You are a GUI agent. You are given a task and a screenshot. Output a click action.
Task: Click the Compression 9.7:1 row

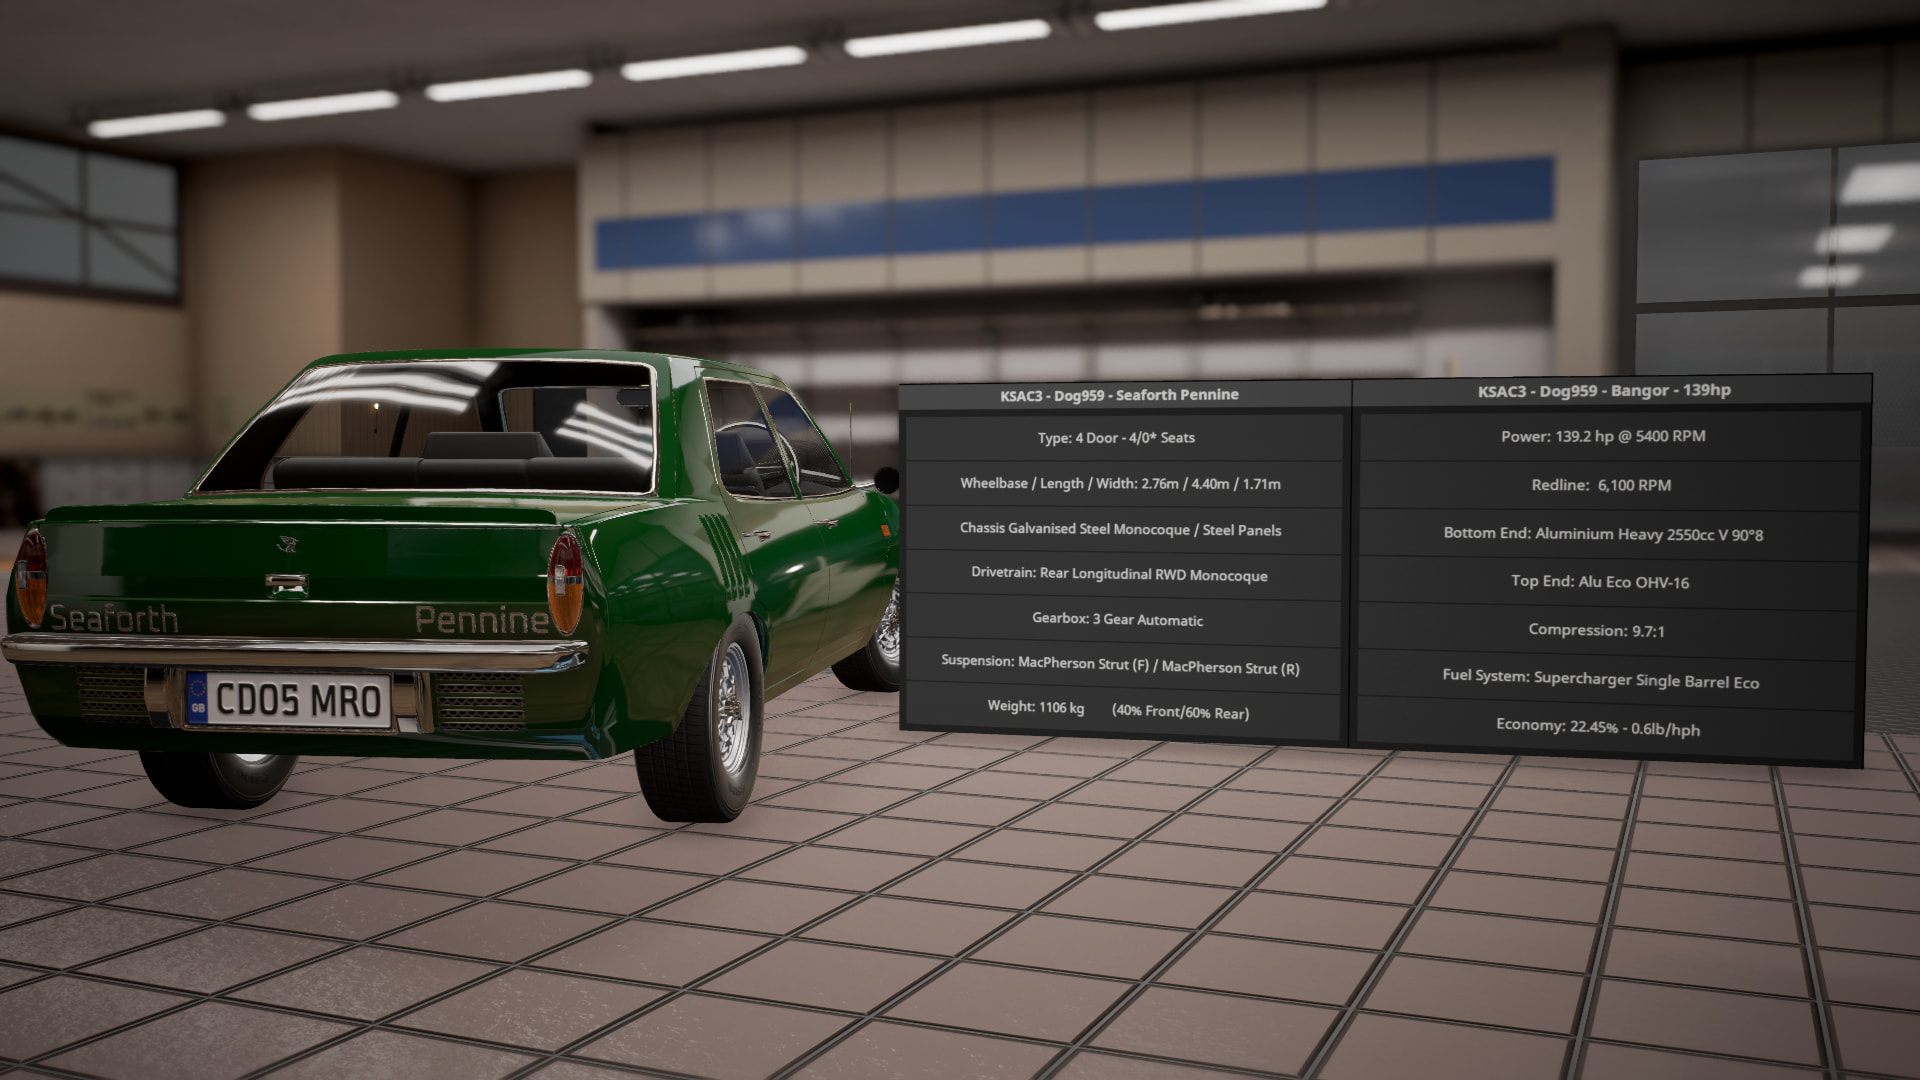[x=1596, y=630]
